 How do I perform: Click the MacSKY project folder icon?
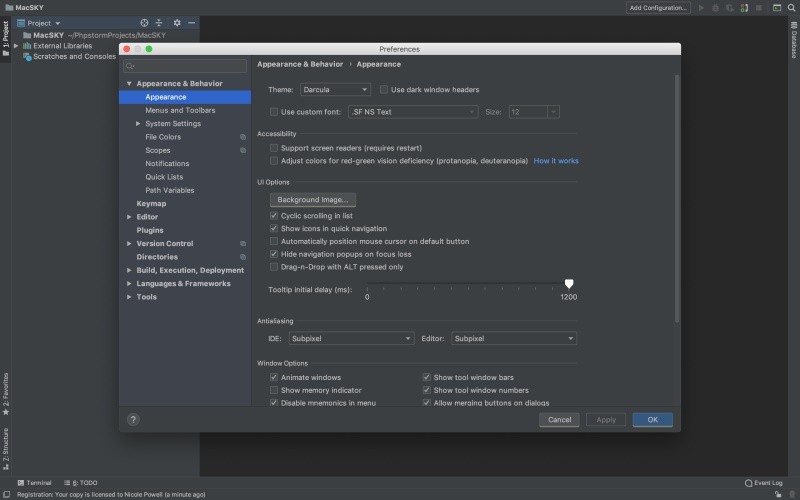click(x=27, y=35)
